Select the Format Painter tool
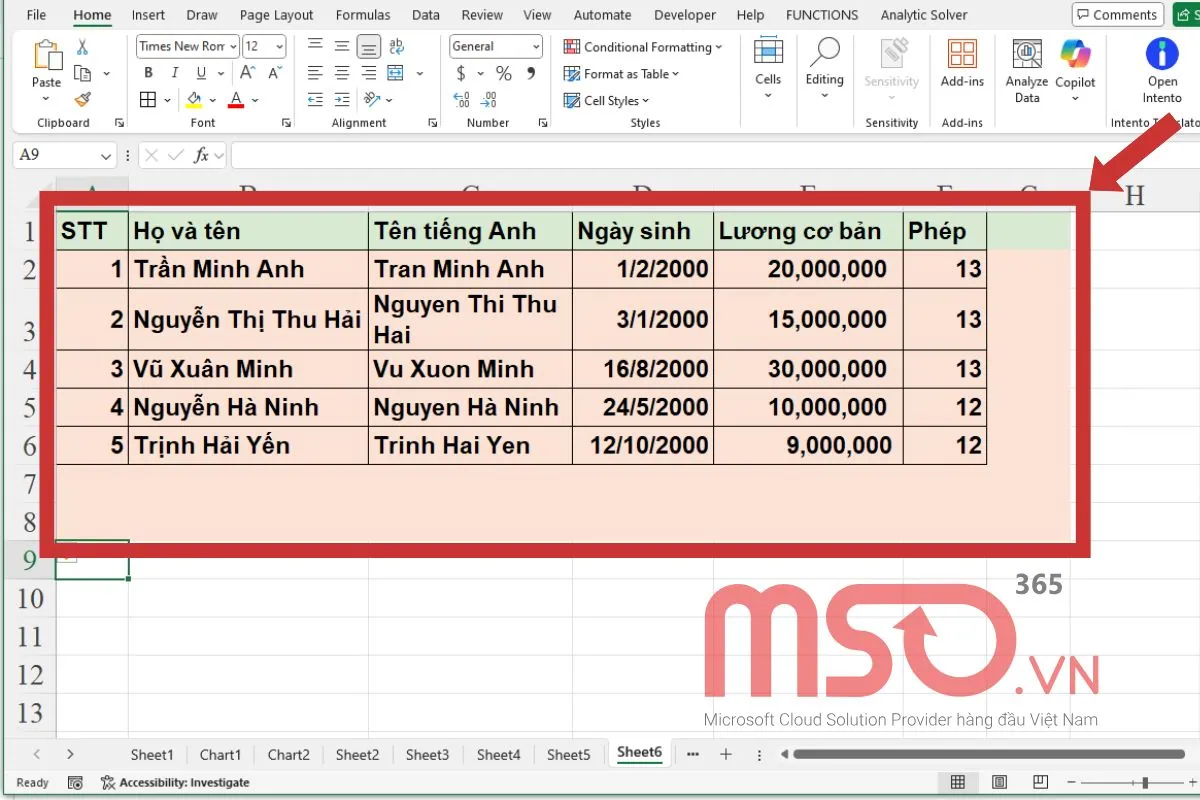Image resolution: width=1200 pixels, height=800 pixels. [84, 97]
